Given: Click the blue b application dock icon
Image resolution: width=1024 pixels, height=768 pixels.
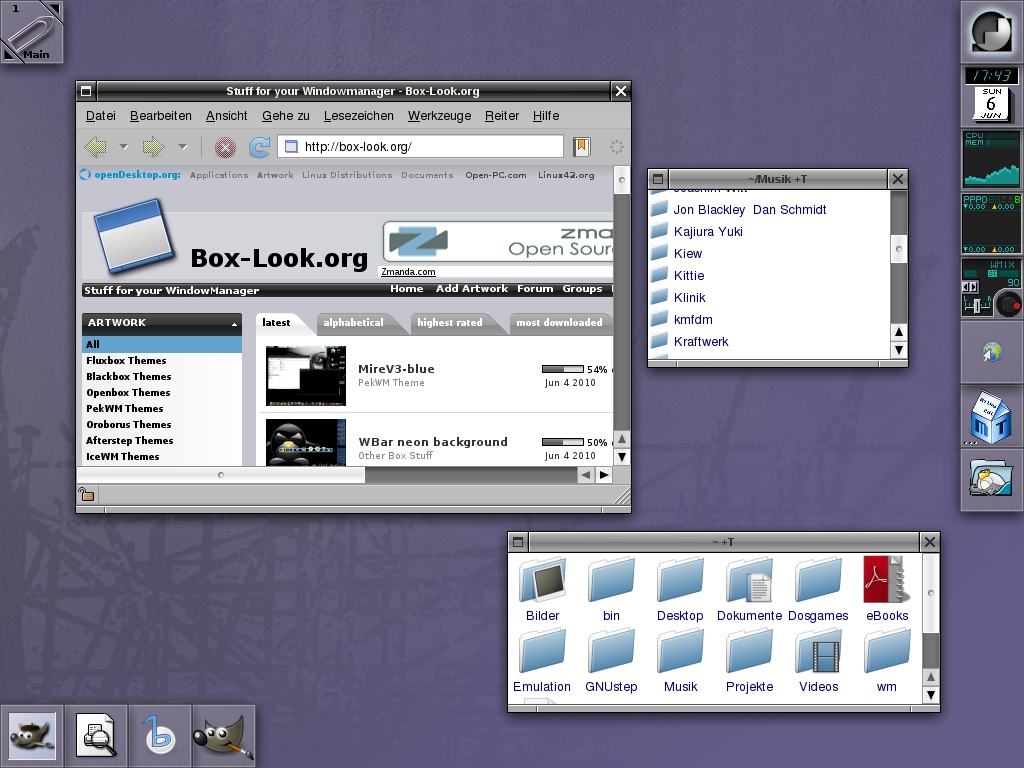Looking at the screenshot, I should [x=159, y=736].
